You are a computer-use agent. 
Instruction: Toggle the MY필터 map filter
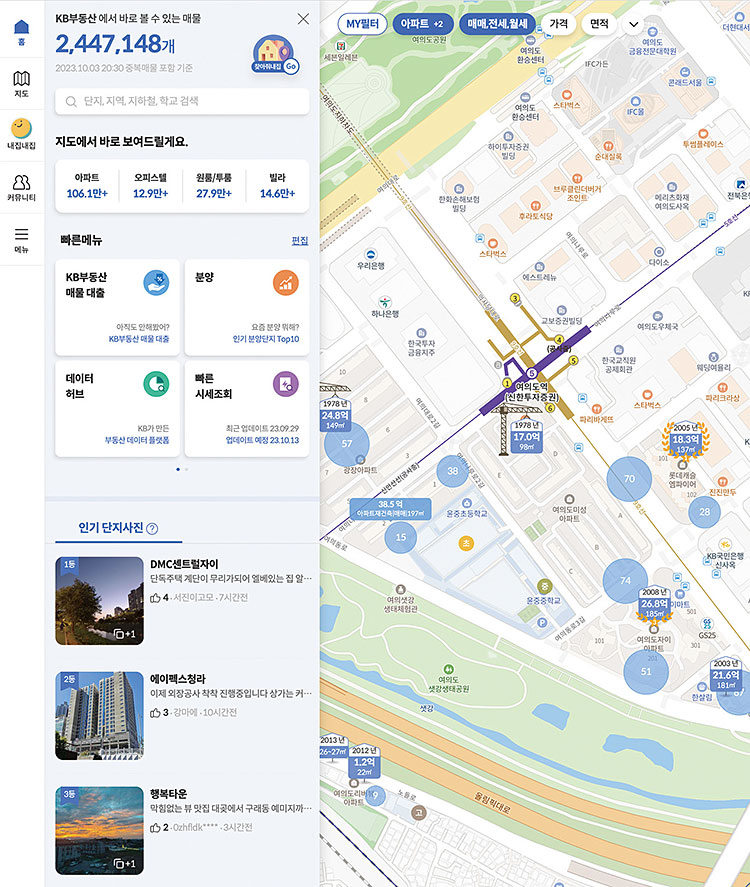tap(363, 24)
